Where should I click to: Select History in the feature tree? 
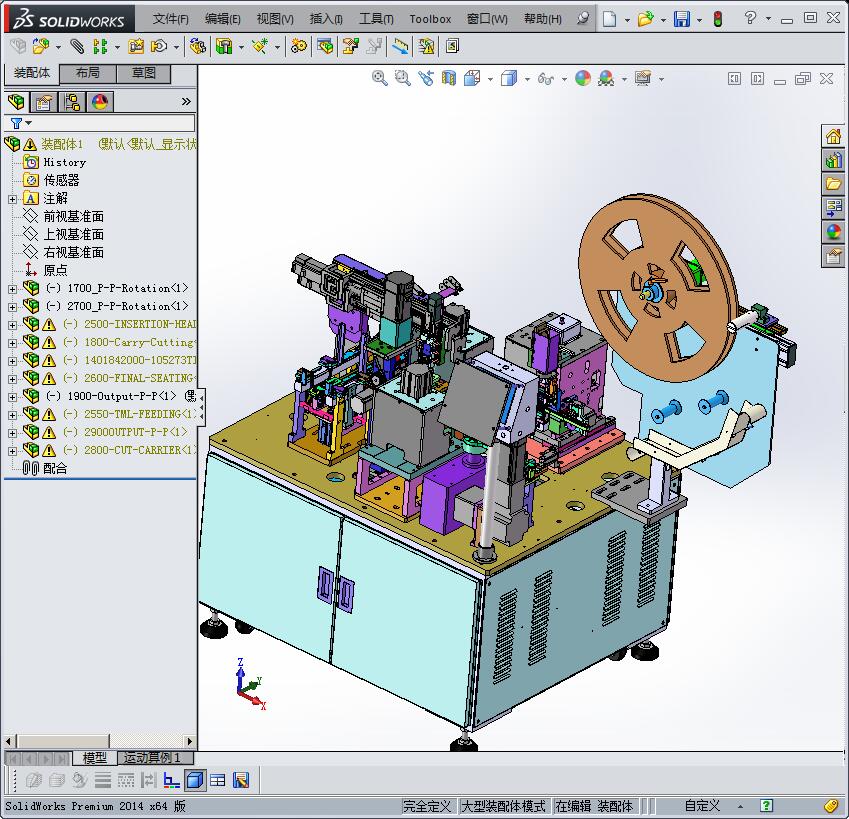(64, 162)
